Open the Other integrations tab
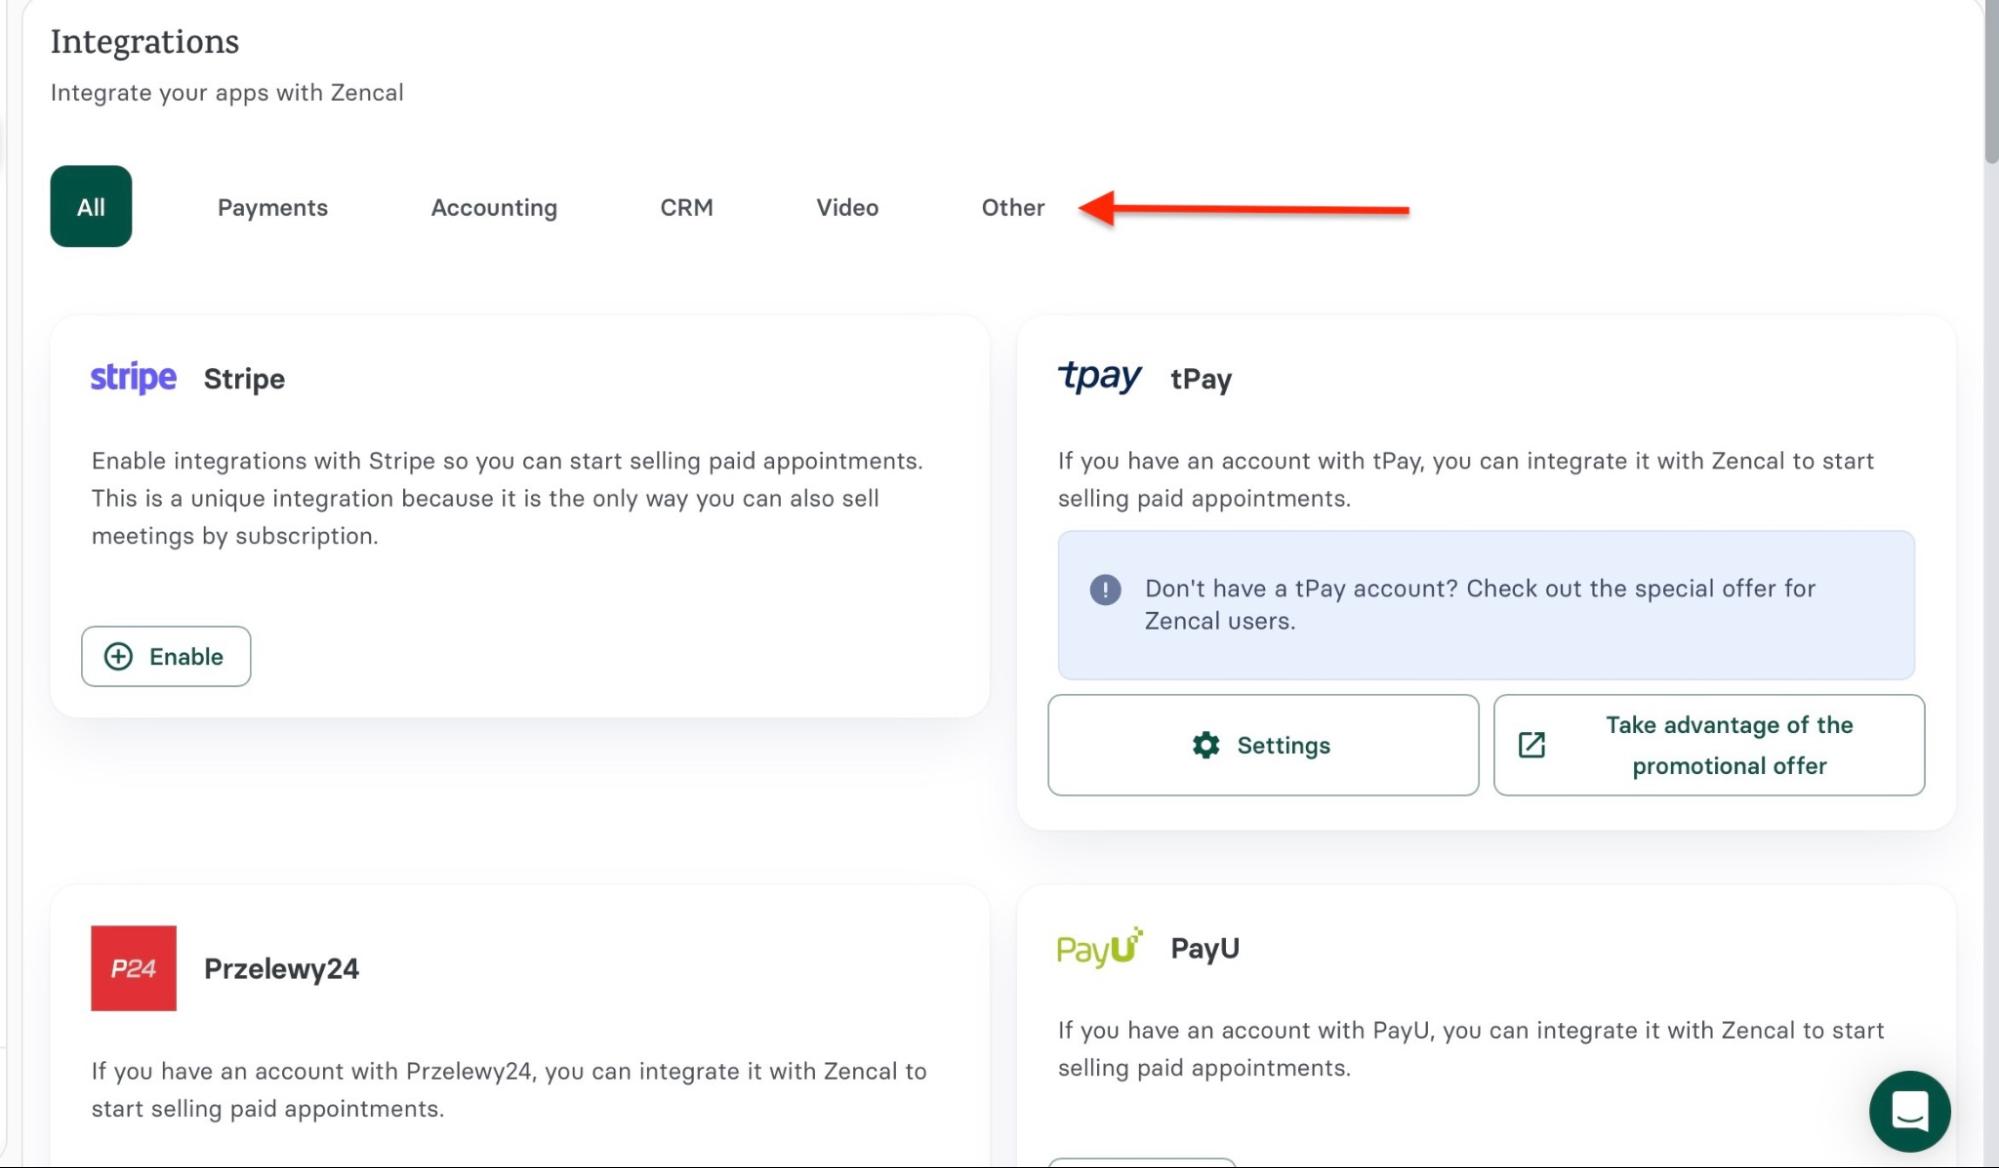 [x=1012, y=207]
